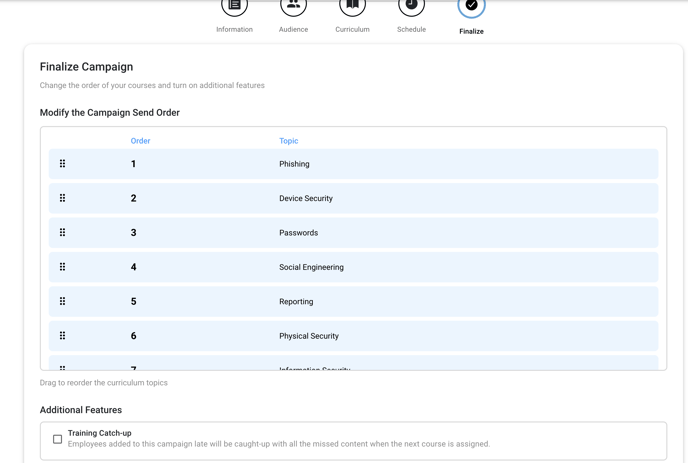The width and height of the screenshot is (688, 463).
Task: Click the Order column header
Action: coord(140,141)
